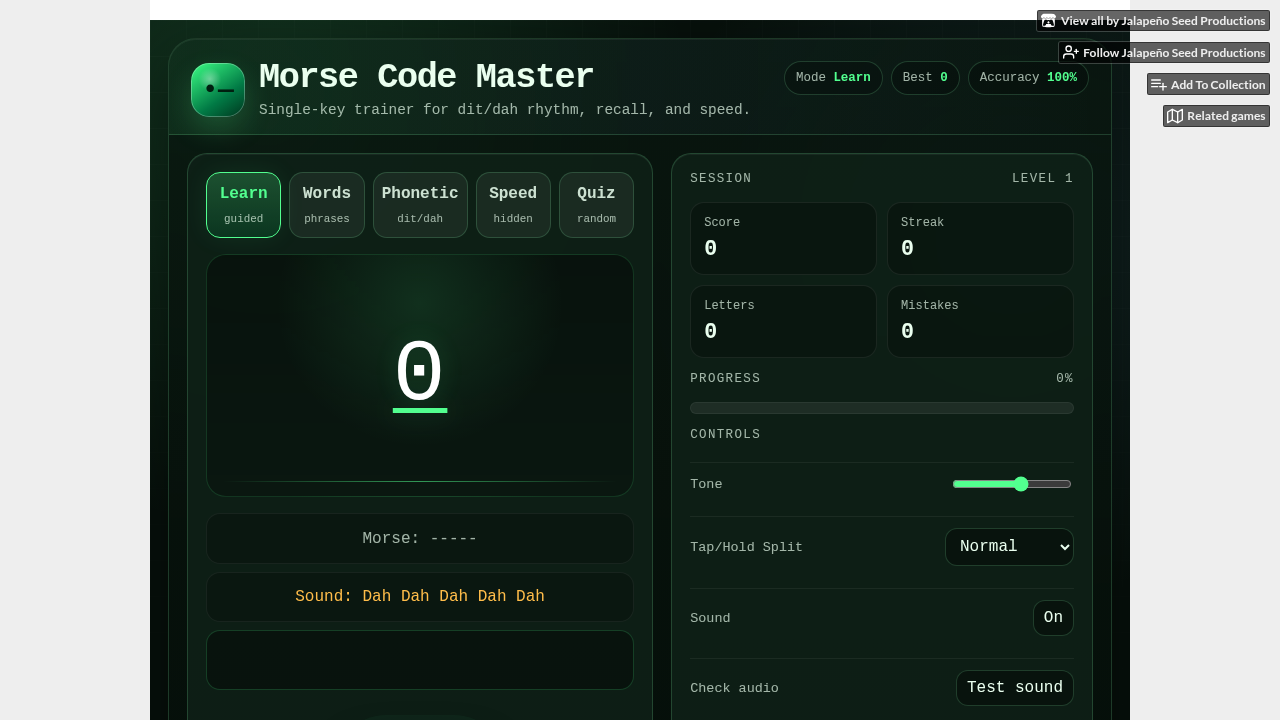
Task: Click the Mode Learn status pill
Action: (833, 78)
